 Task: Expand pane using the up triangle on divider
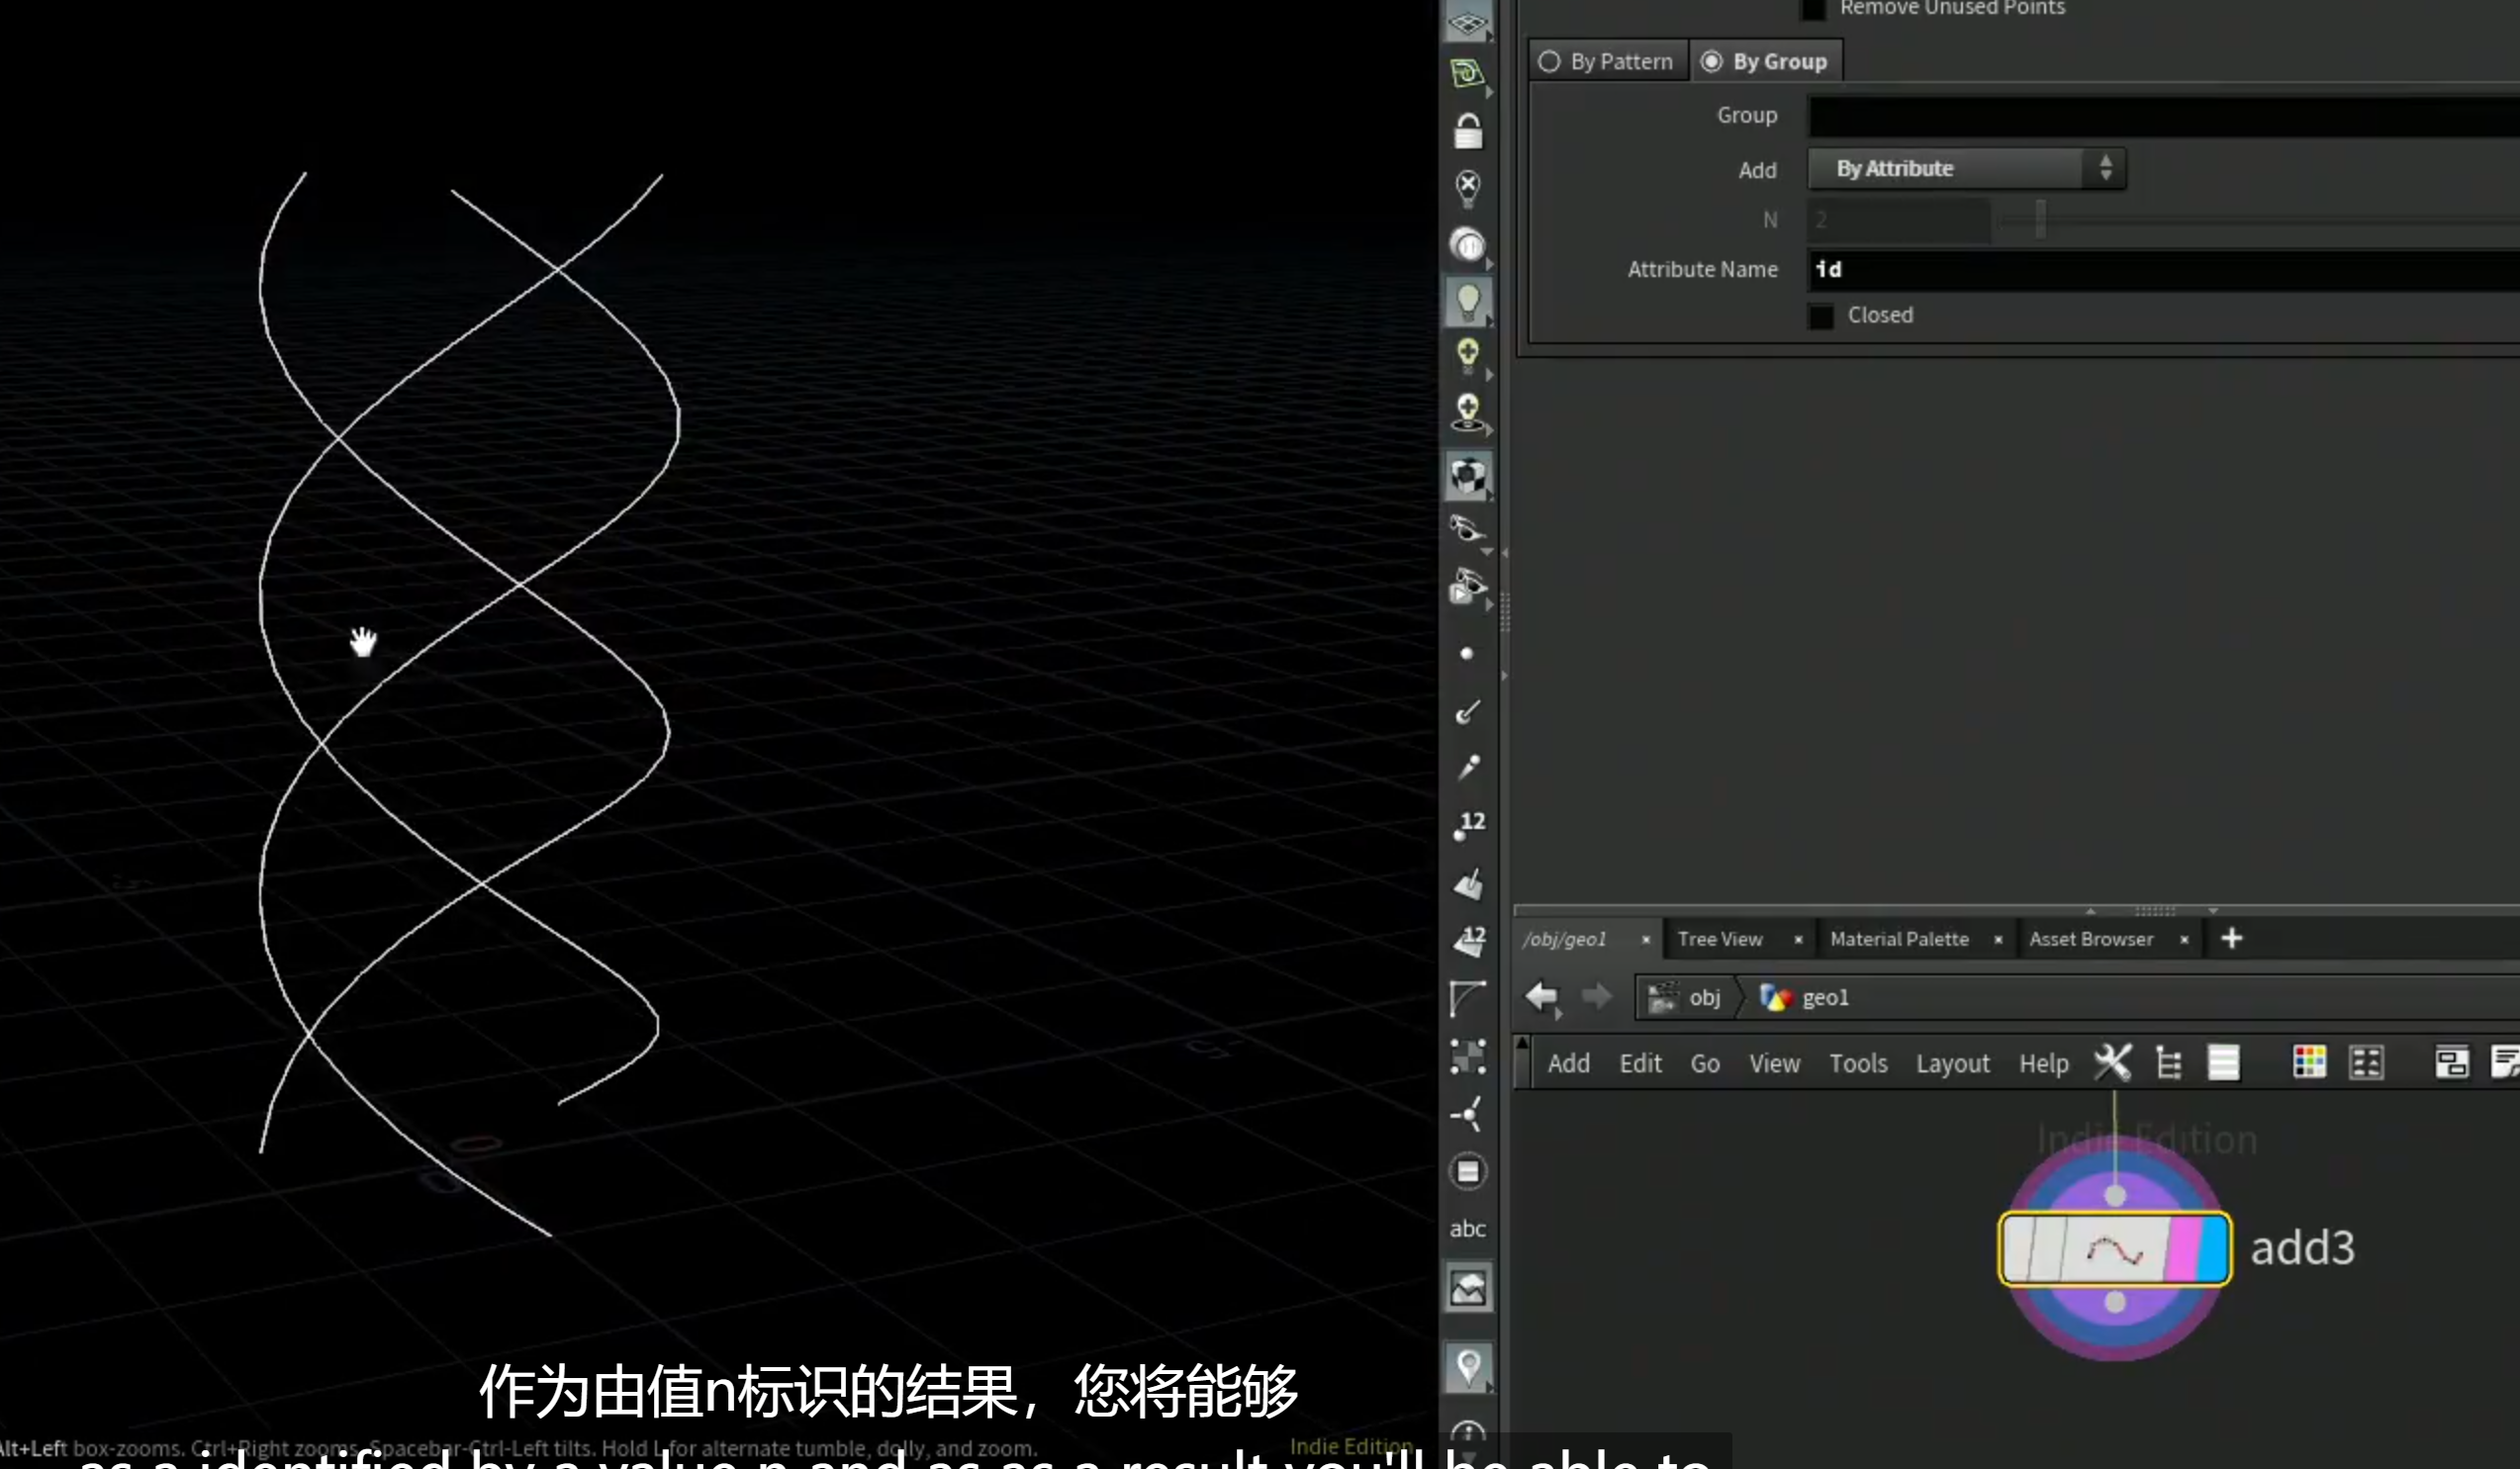point(2090,911)
